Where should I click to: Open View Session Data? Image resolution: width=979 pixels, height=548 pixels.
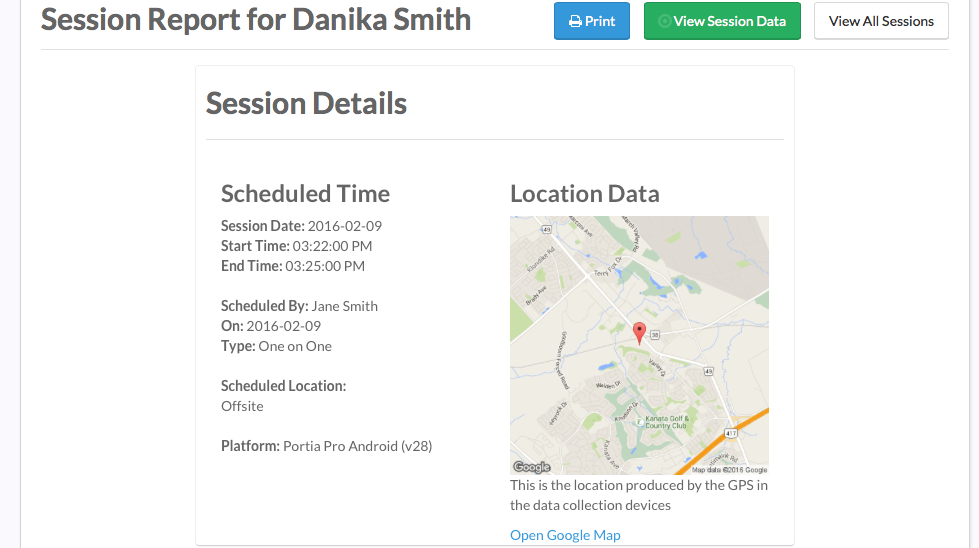tap(722, 21)
